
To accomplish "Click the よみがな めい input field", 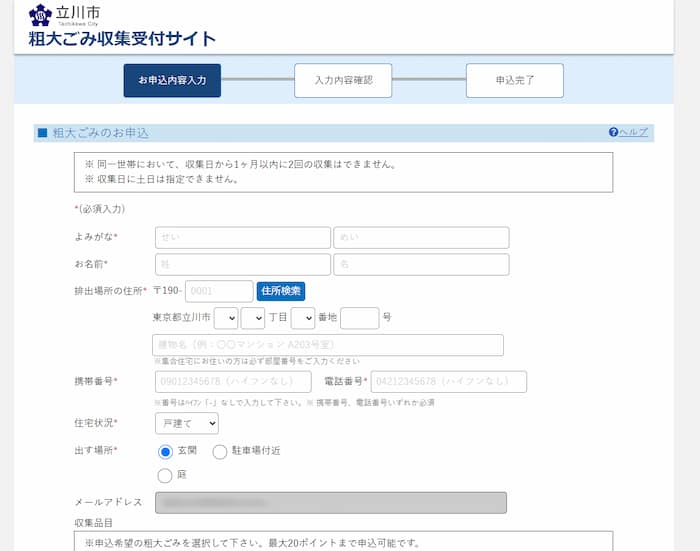I will [x=421, y=237].
